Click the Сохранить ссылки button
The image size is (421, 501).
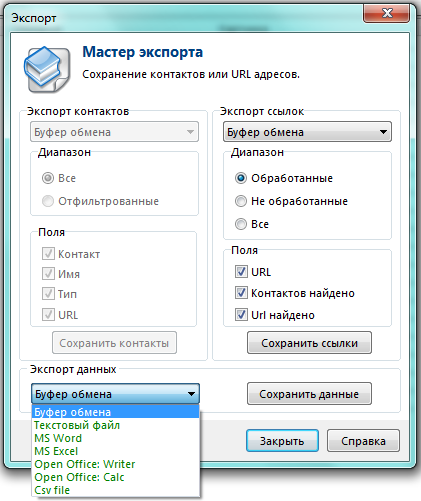pos(309,343)
